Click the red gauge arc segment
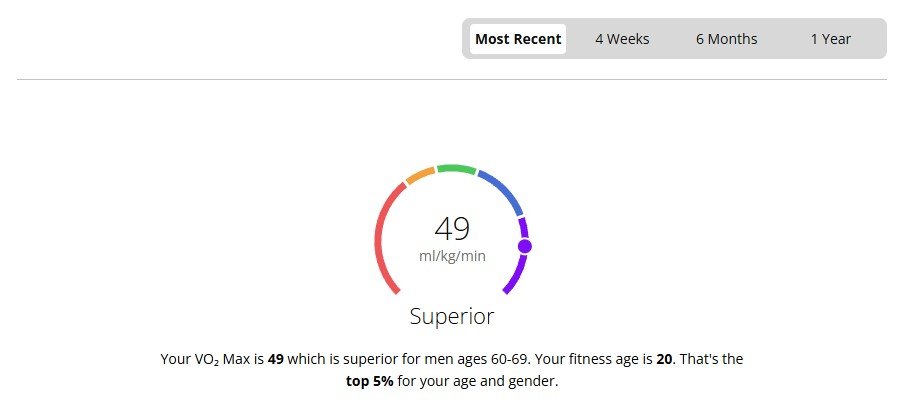The height and width of the screenshot is (403, 910). click(x=380, y=240)
